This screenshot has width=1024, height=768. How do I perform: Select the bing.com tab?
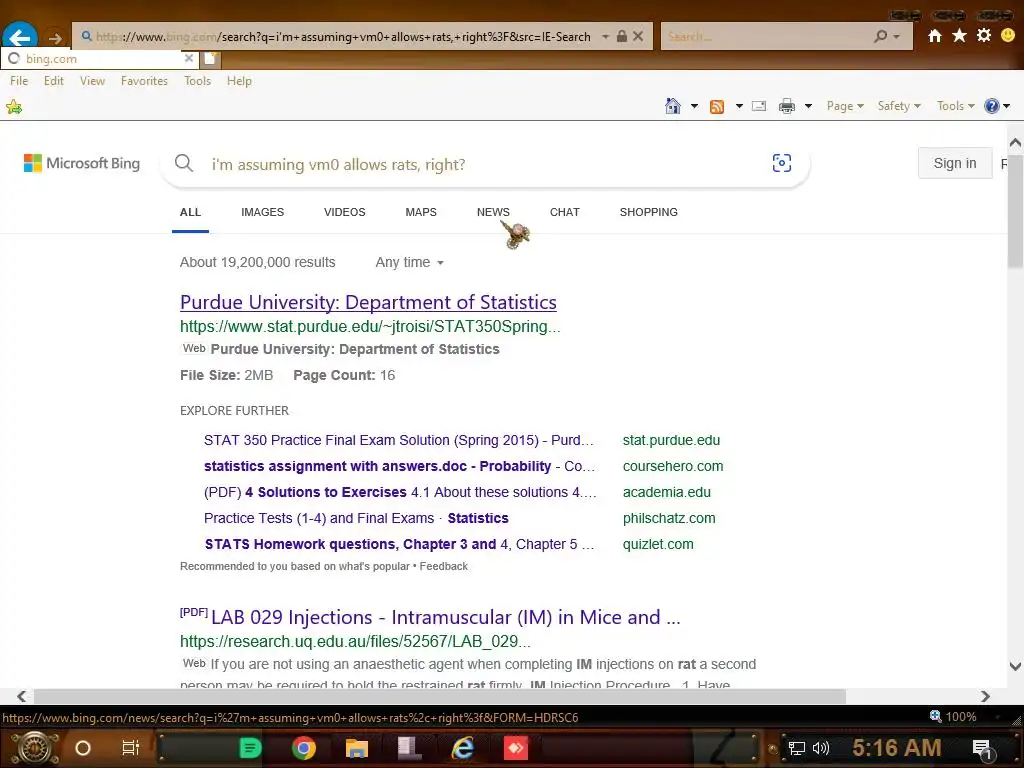click(x=99, y=59)
